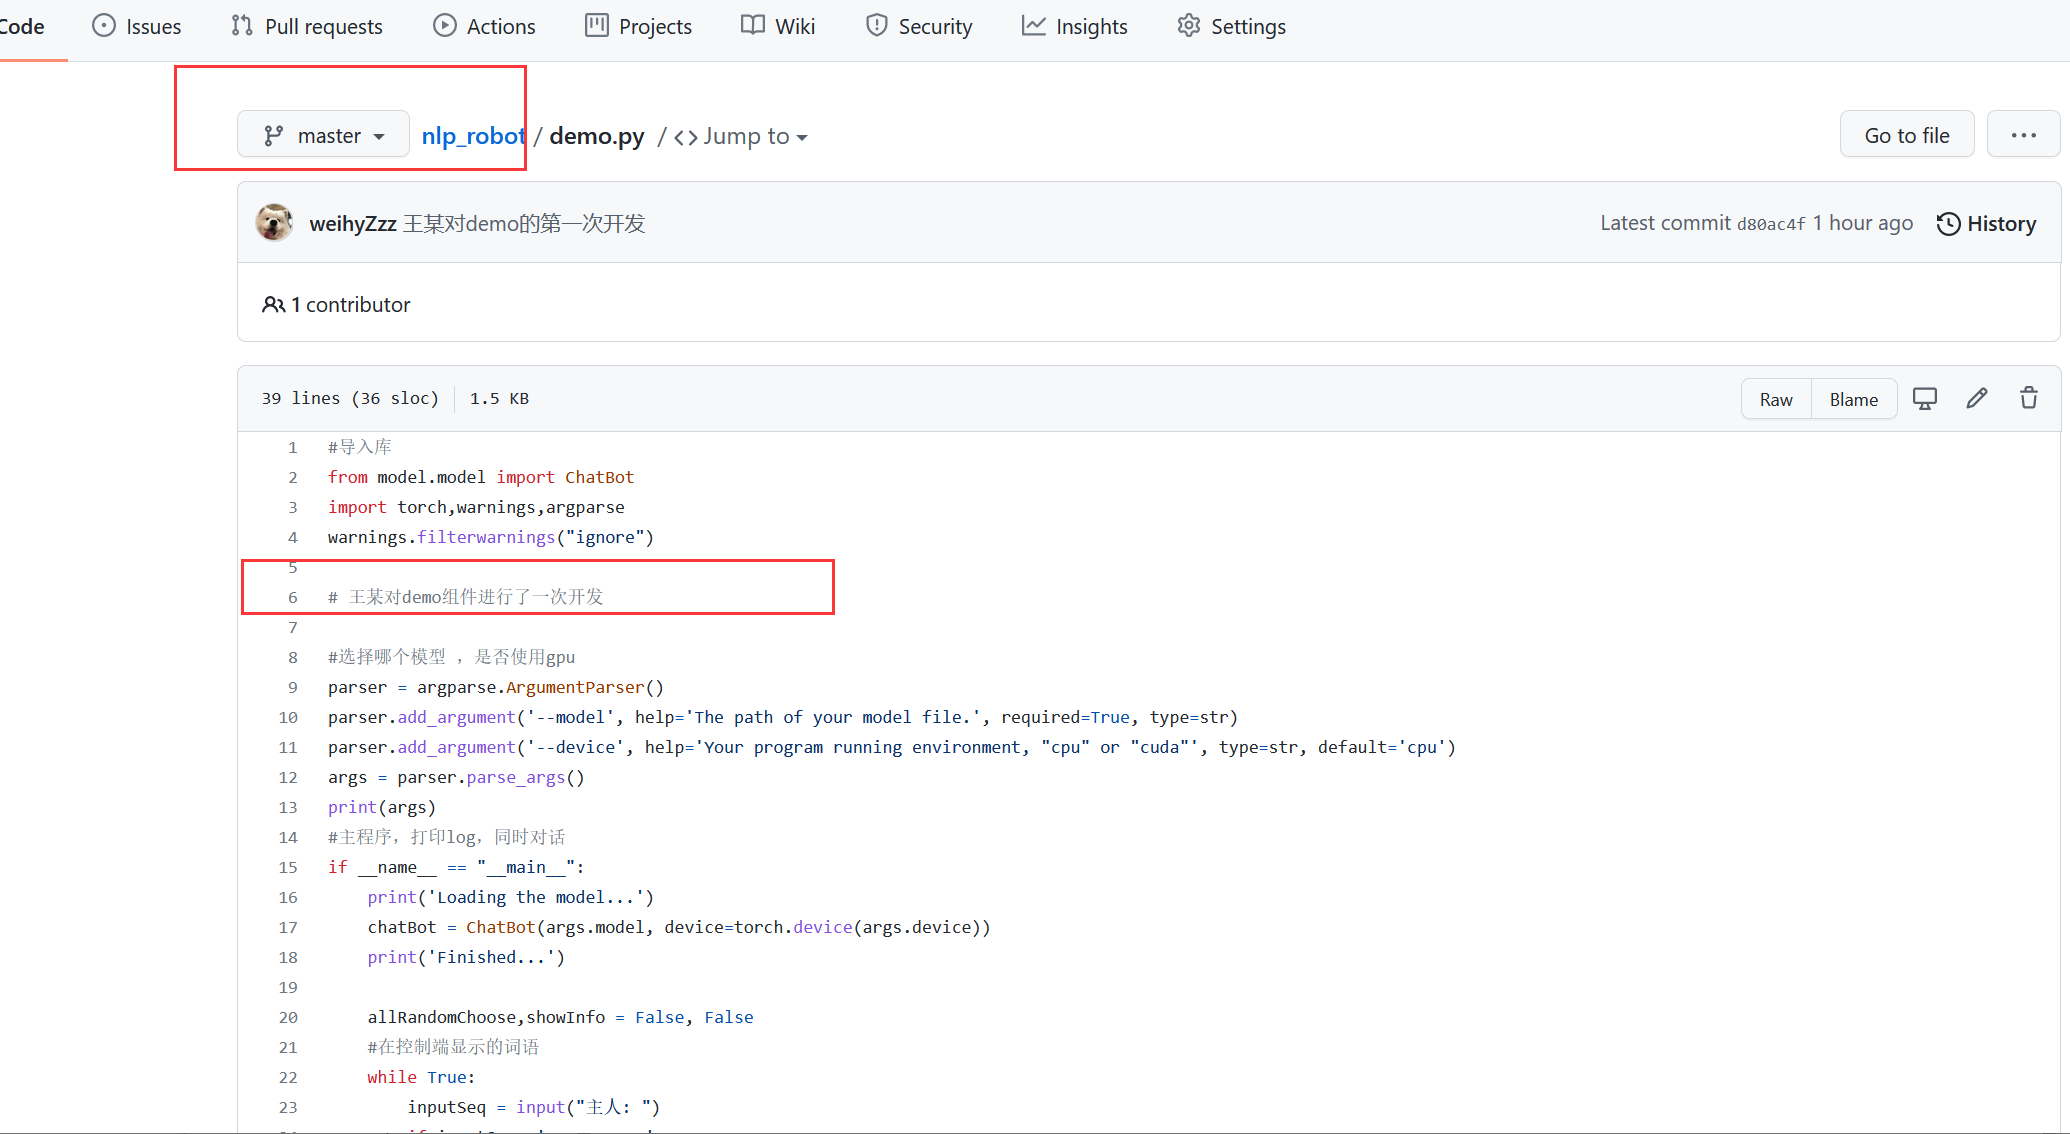Click the contributors people icon
The width and height of the screenshot is (2070, 1134).
coord(273,305)
